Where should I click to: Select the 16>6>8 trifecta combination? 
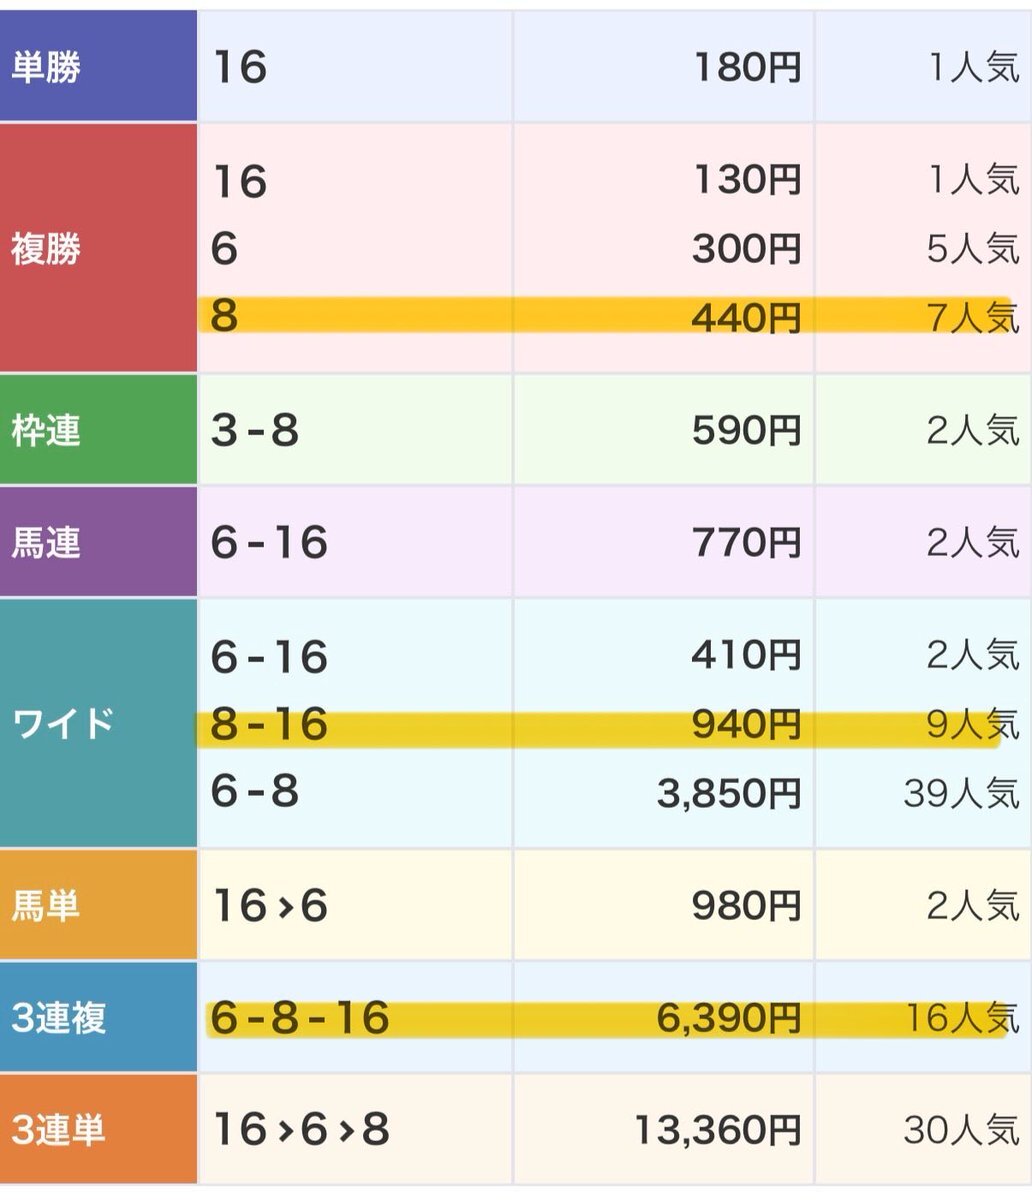tap(300, 1130)
